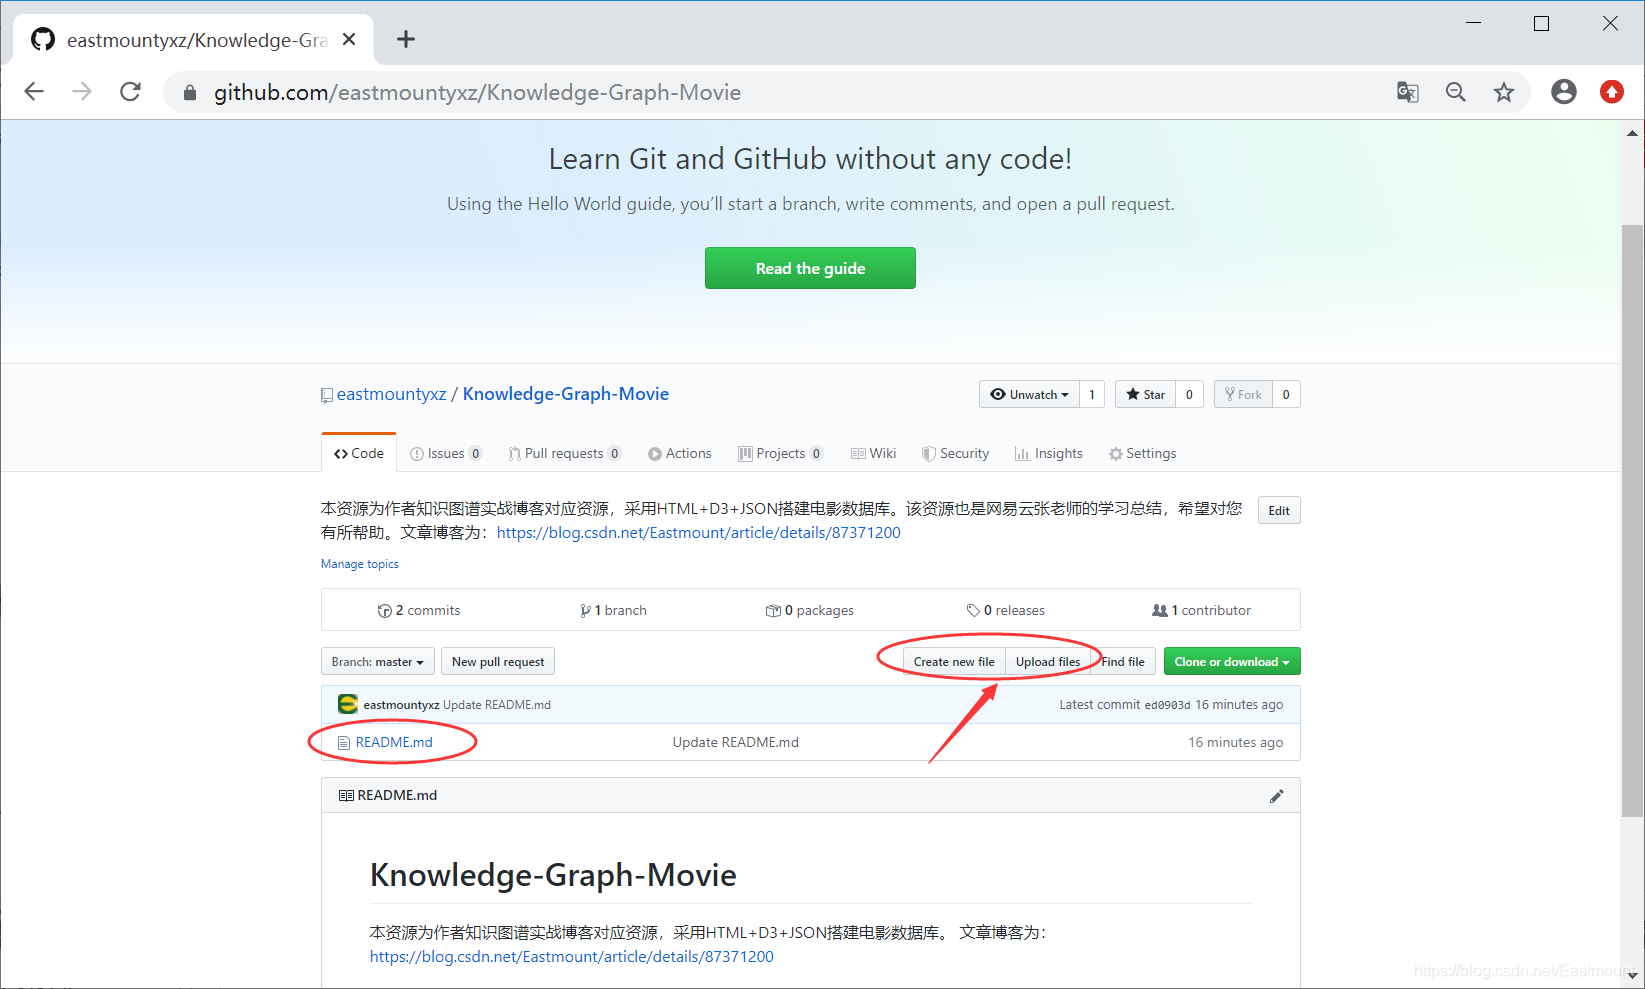Click the README.md file icon in file list
The width and height of the screenshot is (1645, 989).
coord(344,743)
